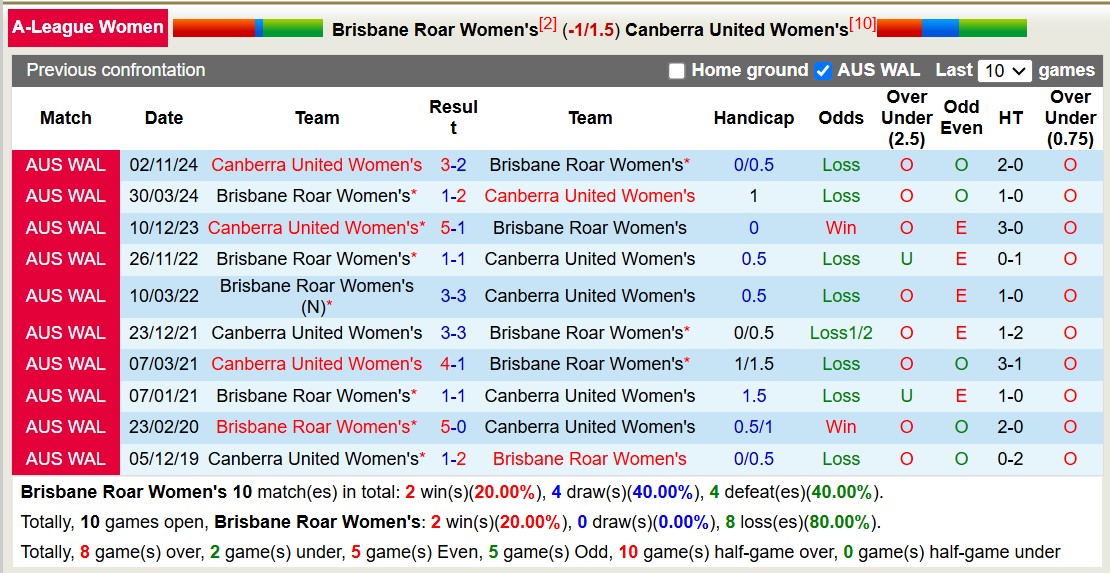Click the 8 loss(es)(80.00%) summary text
1110x573 pixels.
(799, 523)
